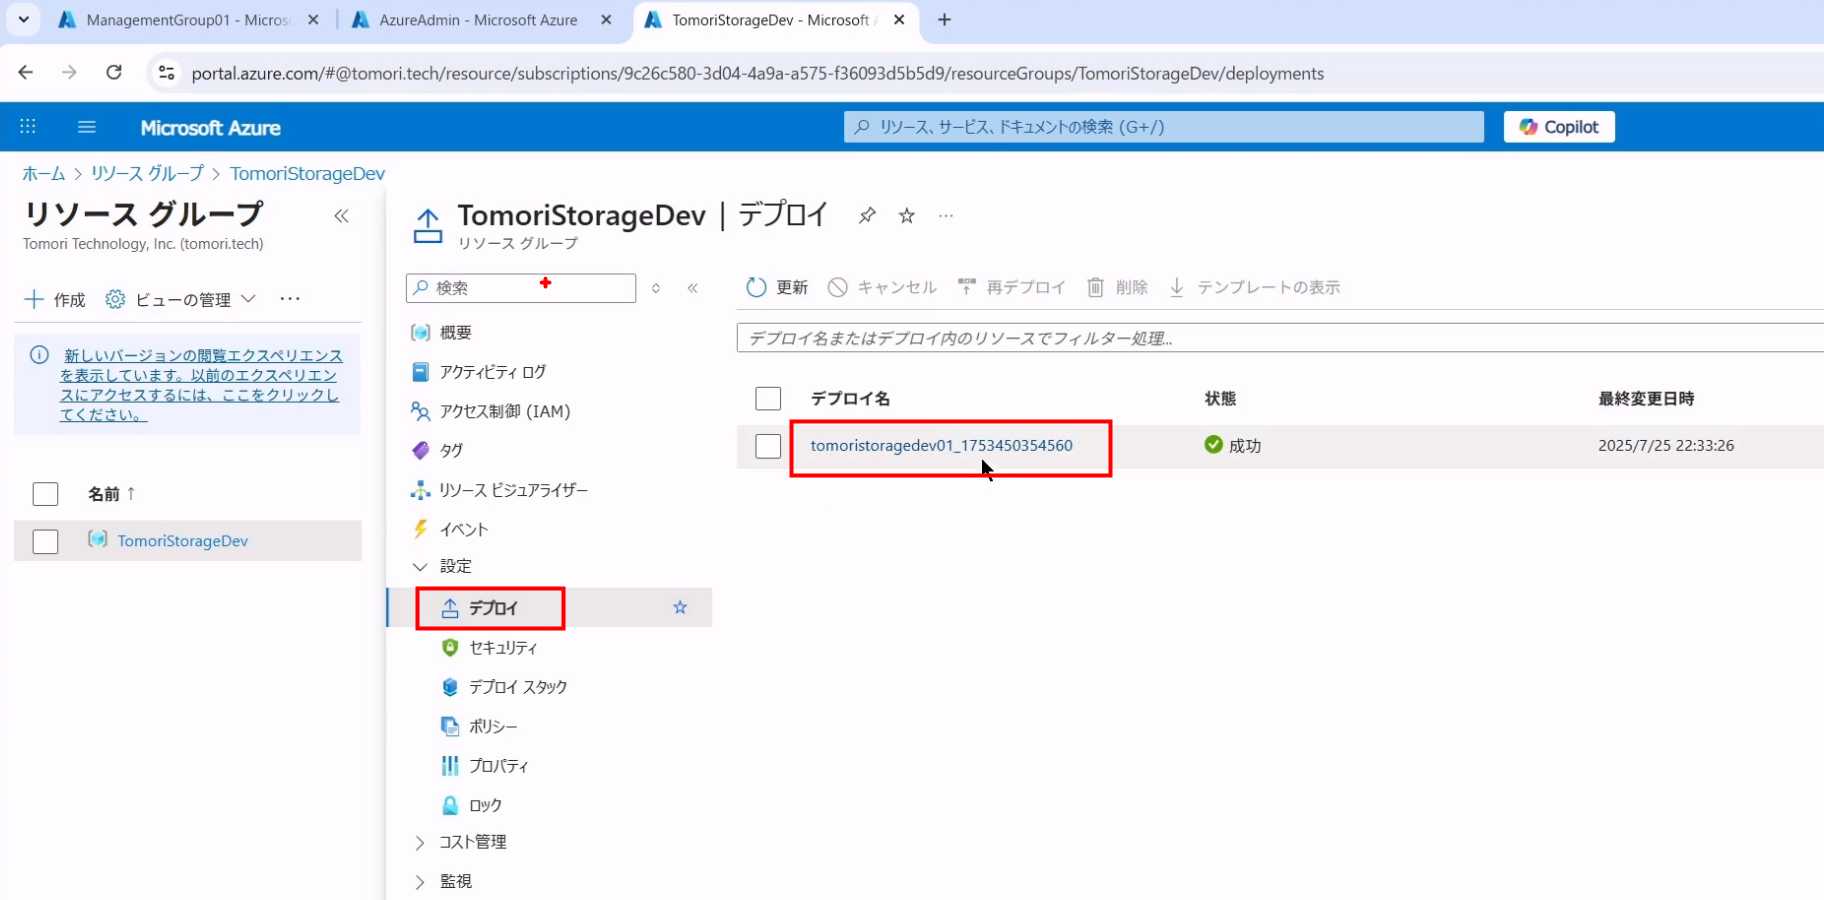Select checkbox for tomoristoragedev01 deployment row

tap(768, 446)
